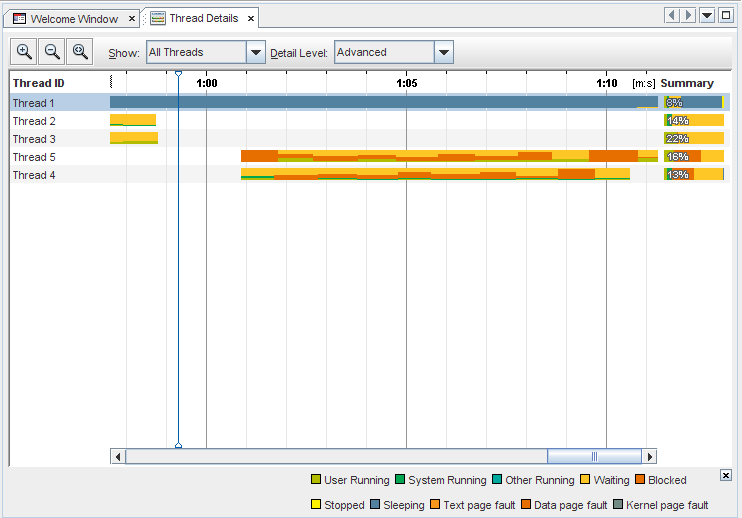Click the Kernel page fault legend swatch

[618, 504]
